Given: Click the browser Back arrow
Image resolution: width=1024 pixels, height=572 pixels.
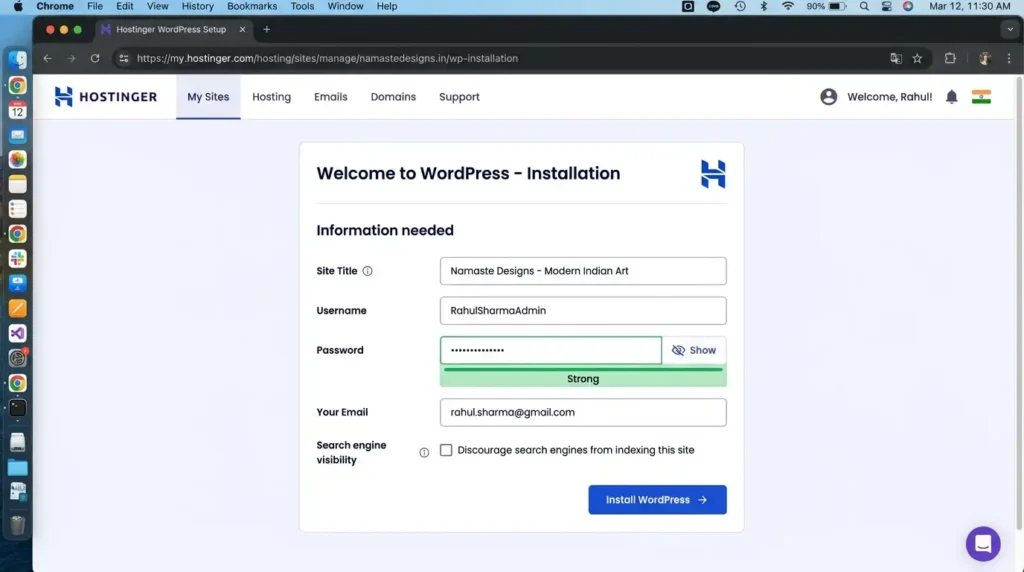Looking at the screenshot, I should [48, 58].
